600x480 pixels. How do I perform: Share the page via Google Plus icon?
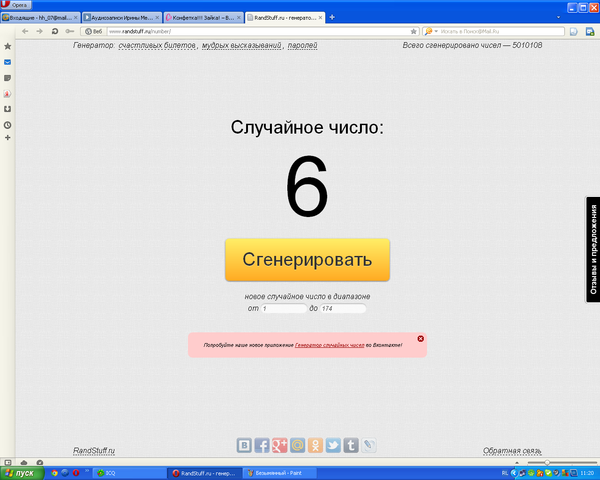280,445
